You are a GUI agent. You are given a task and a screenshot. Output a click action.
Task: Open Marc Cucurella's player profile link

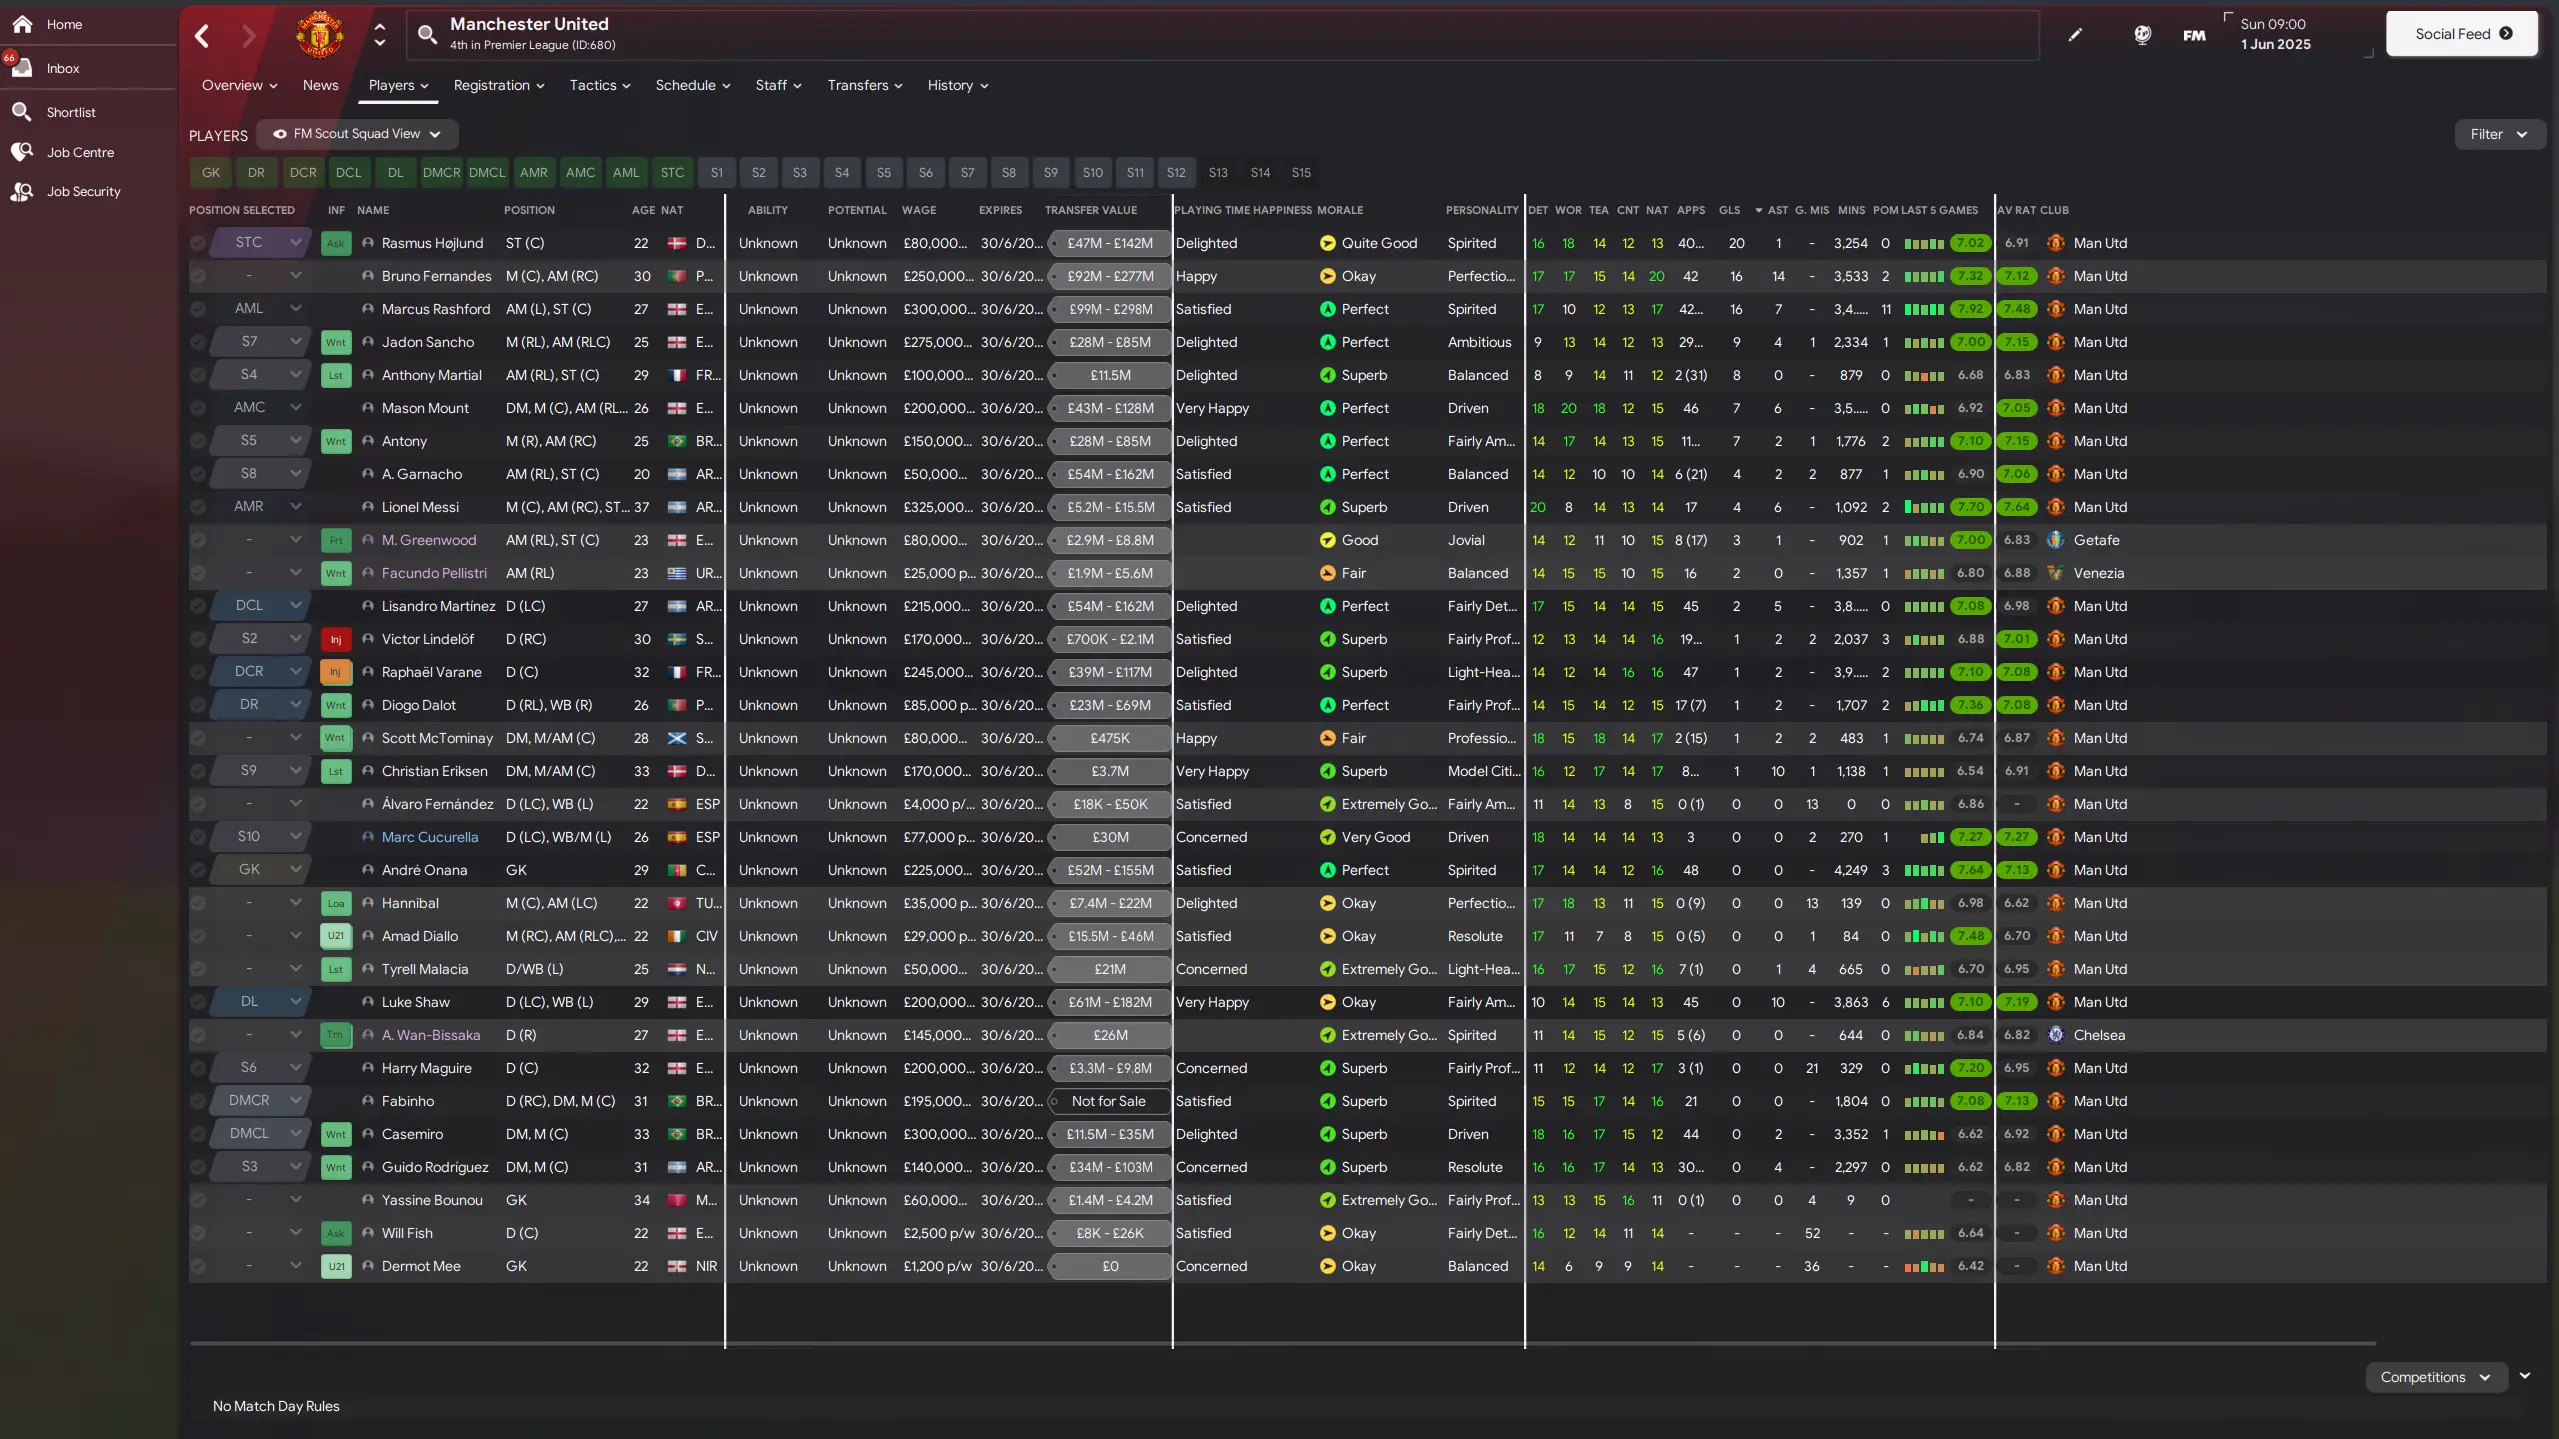click(x=429, y=837)
